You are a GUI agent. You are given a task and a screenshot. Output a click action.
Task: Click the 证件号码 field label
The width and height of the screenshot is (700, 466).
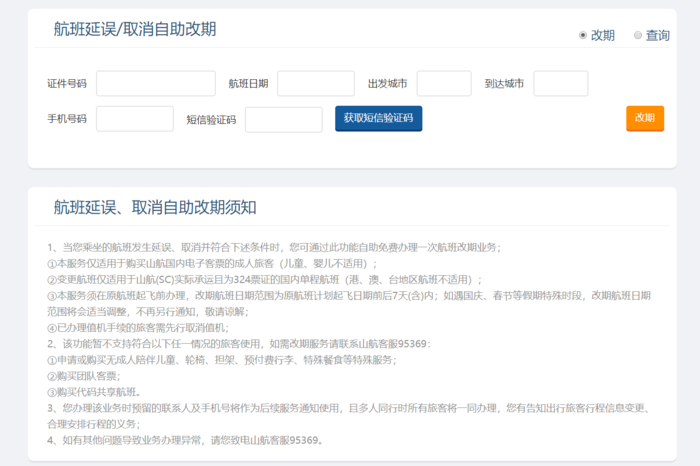click(67, 84)
